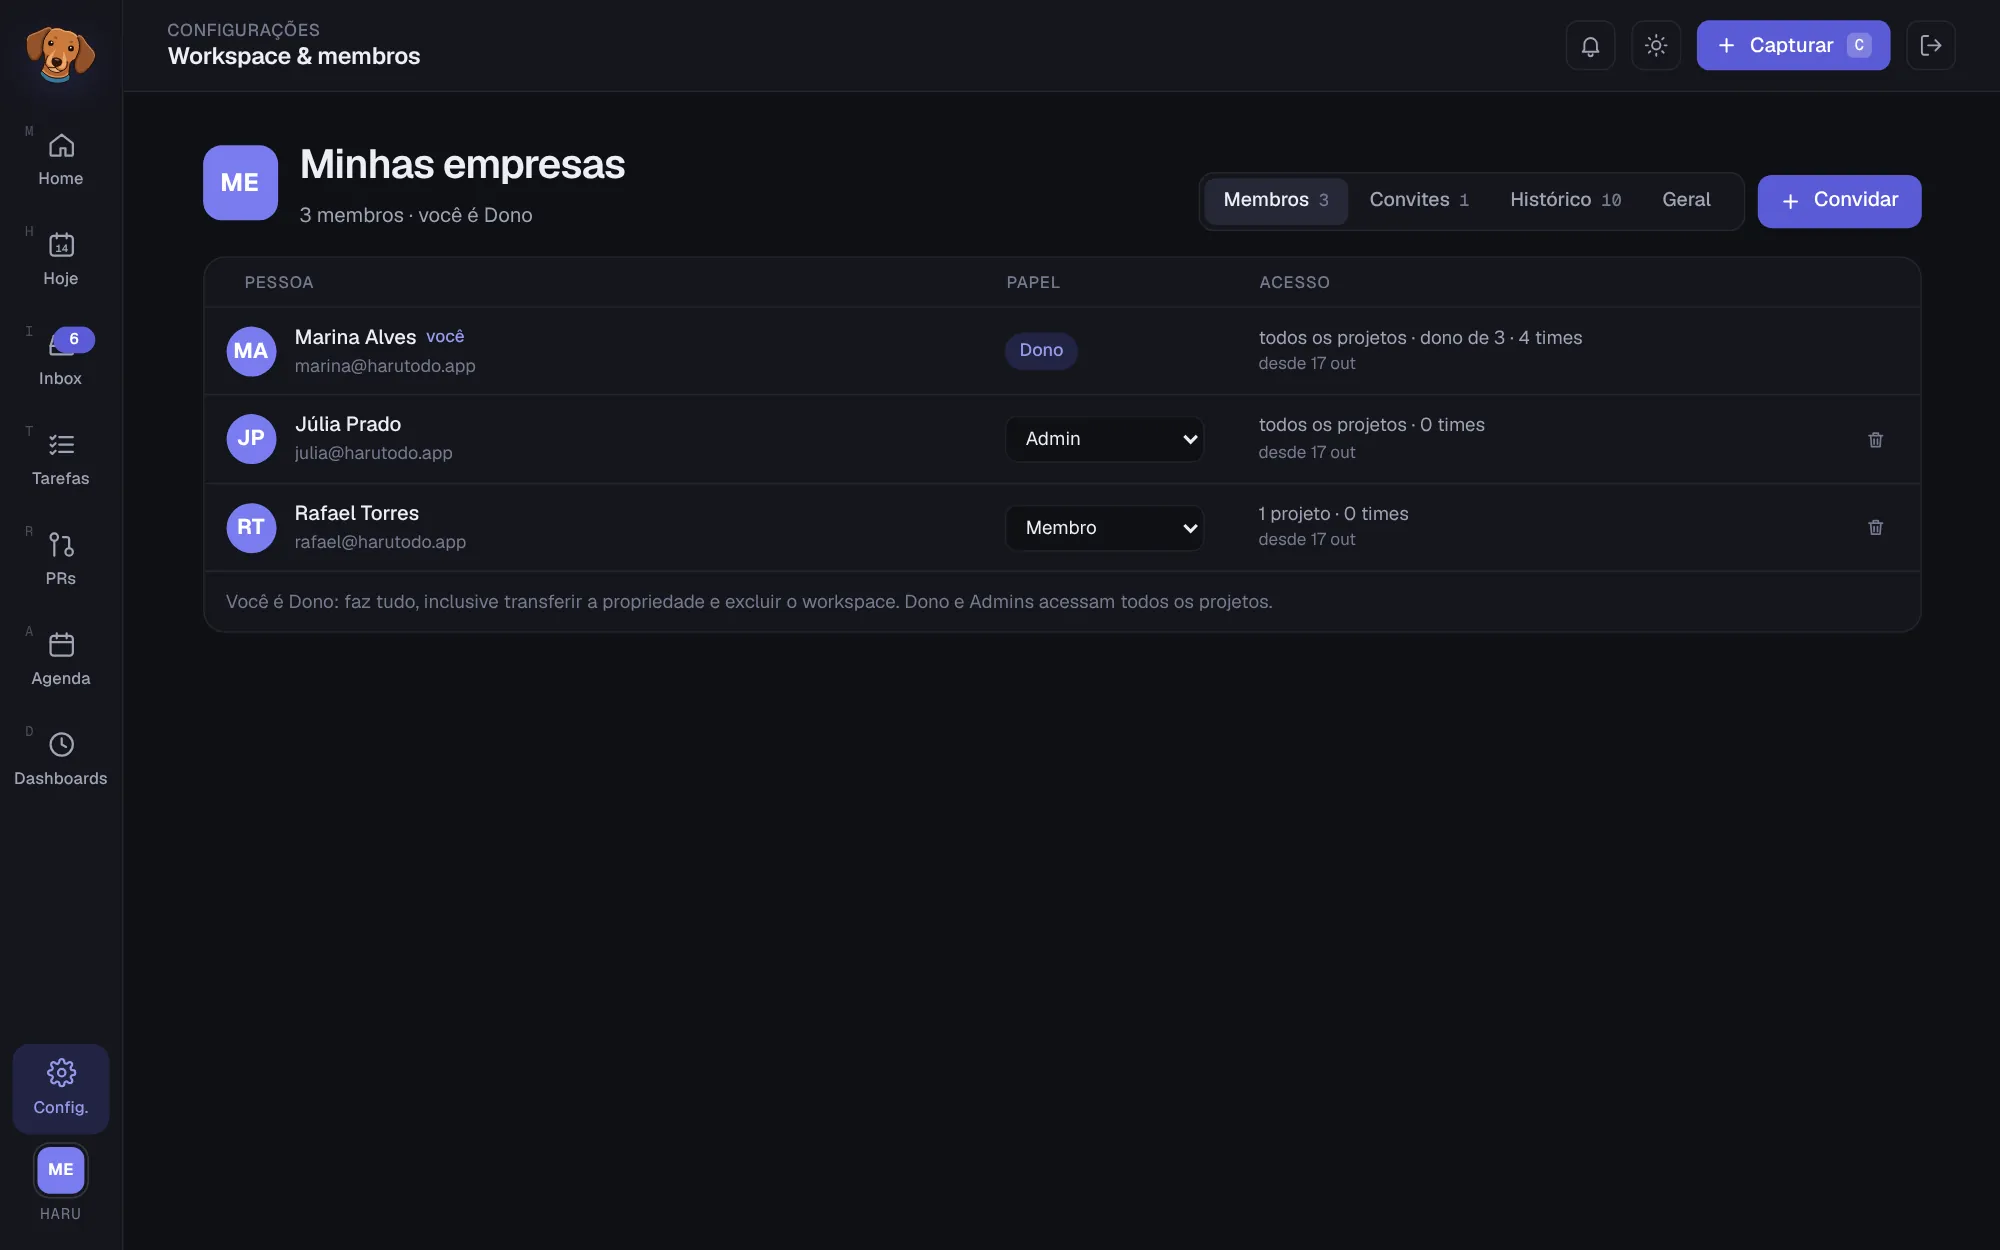Remove Rafael Torres with trash icon
2000x1250 pixels.
1876,527
